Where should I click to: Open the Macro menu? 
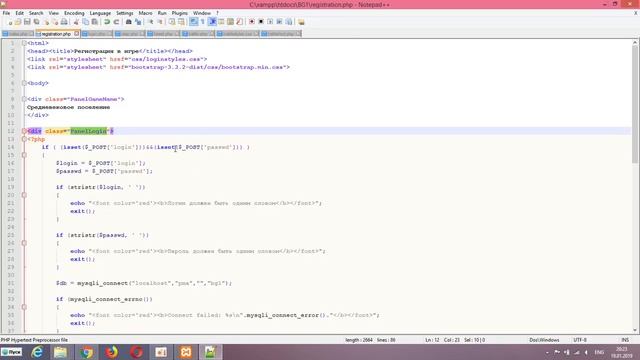click(145, 13)
